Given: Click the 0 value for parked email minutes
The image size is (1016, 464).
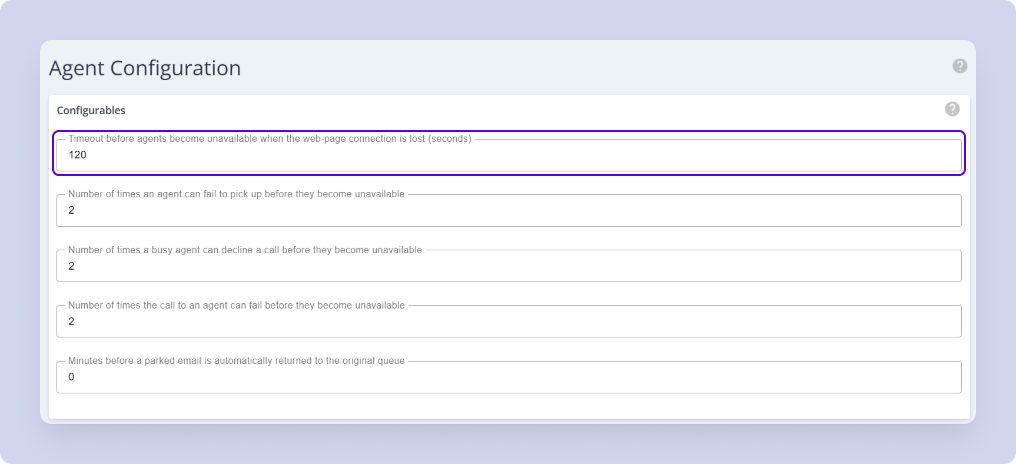Looking at the screenshot, I should tap(71, 377).
